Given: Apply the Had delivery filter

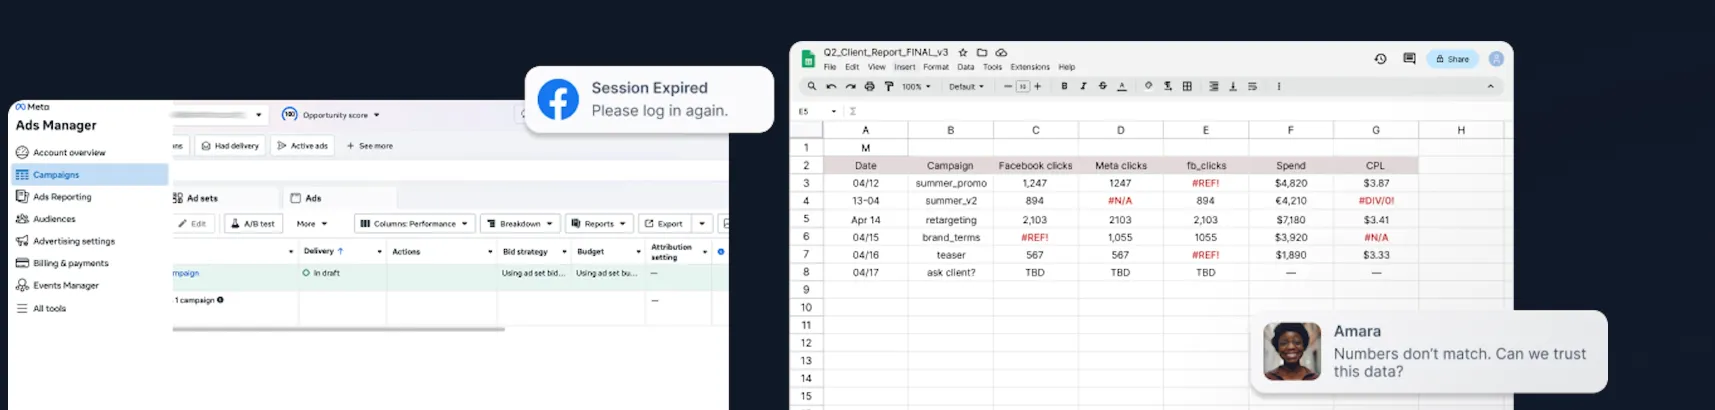Looking at the screenshot, I should click(230, 146).
